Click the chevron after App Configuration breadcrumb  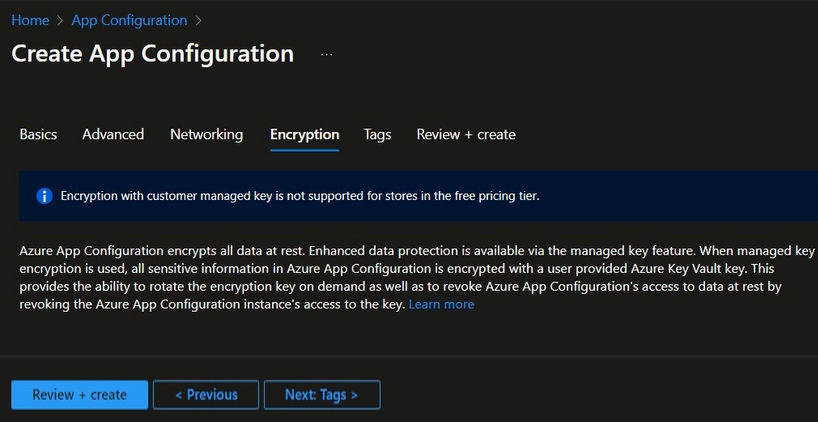point(198,21)
